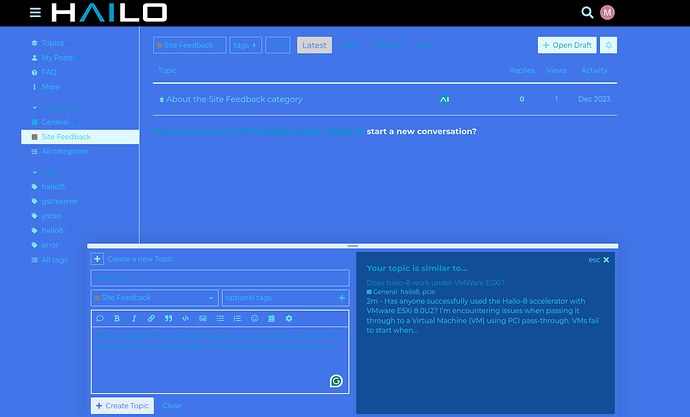Image resolution: width=690 pixels, height=417 pixels.
Task: Open the gstreamer tag
Action: (59, 201)
